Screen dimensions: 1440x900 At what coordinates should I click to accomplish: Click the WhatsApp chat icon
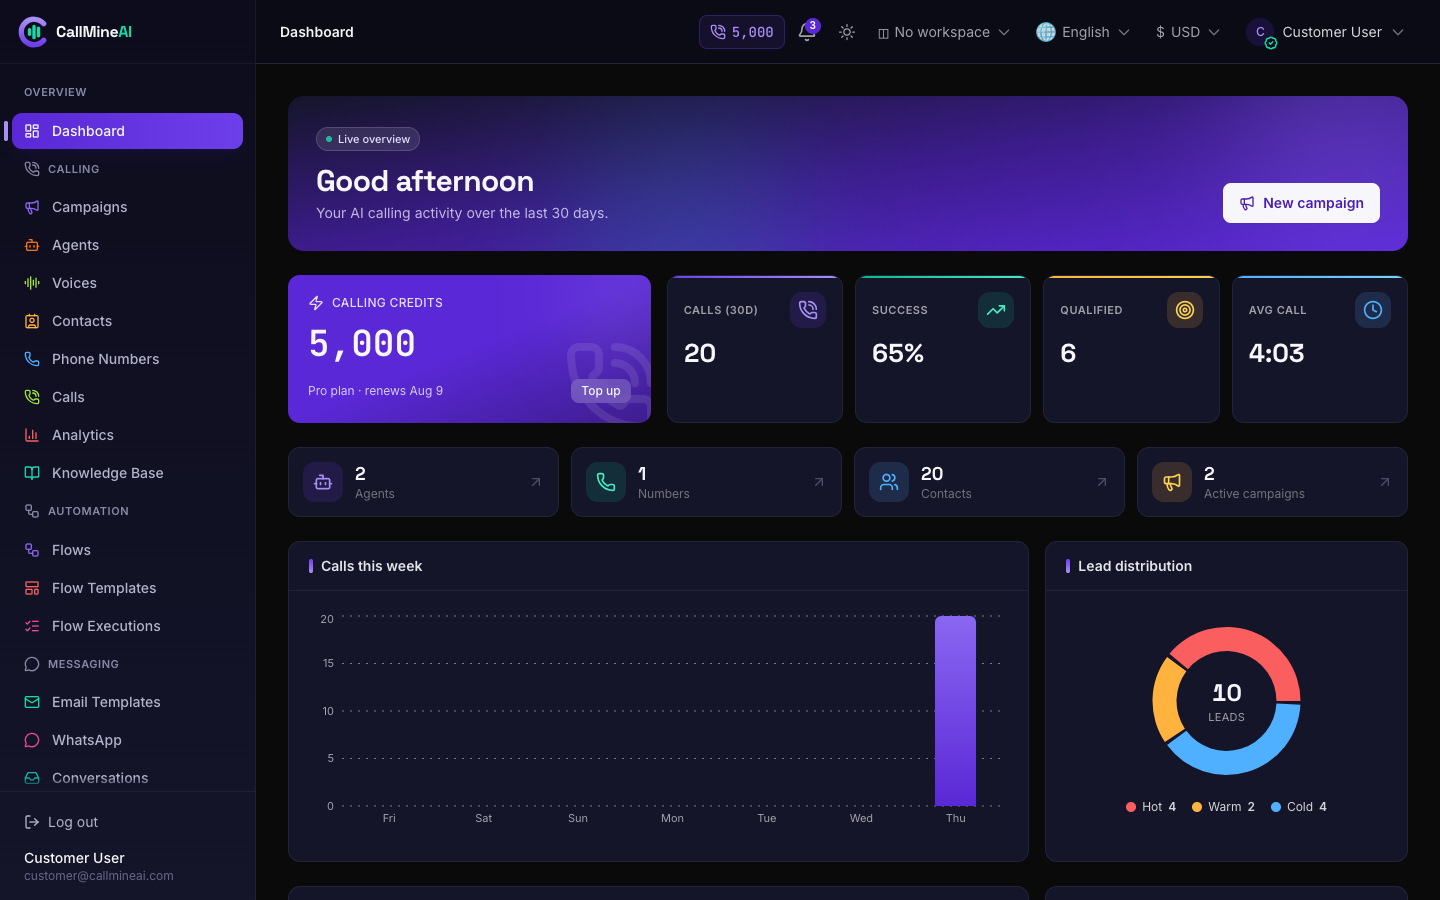[x=32, y=740]
